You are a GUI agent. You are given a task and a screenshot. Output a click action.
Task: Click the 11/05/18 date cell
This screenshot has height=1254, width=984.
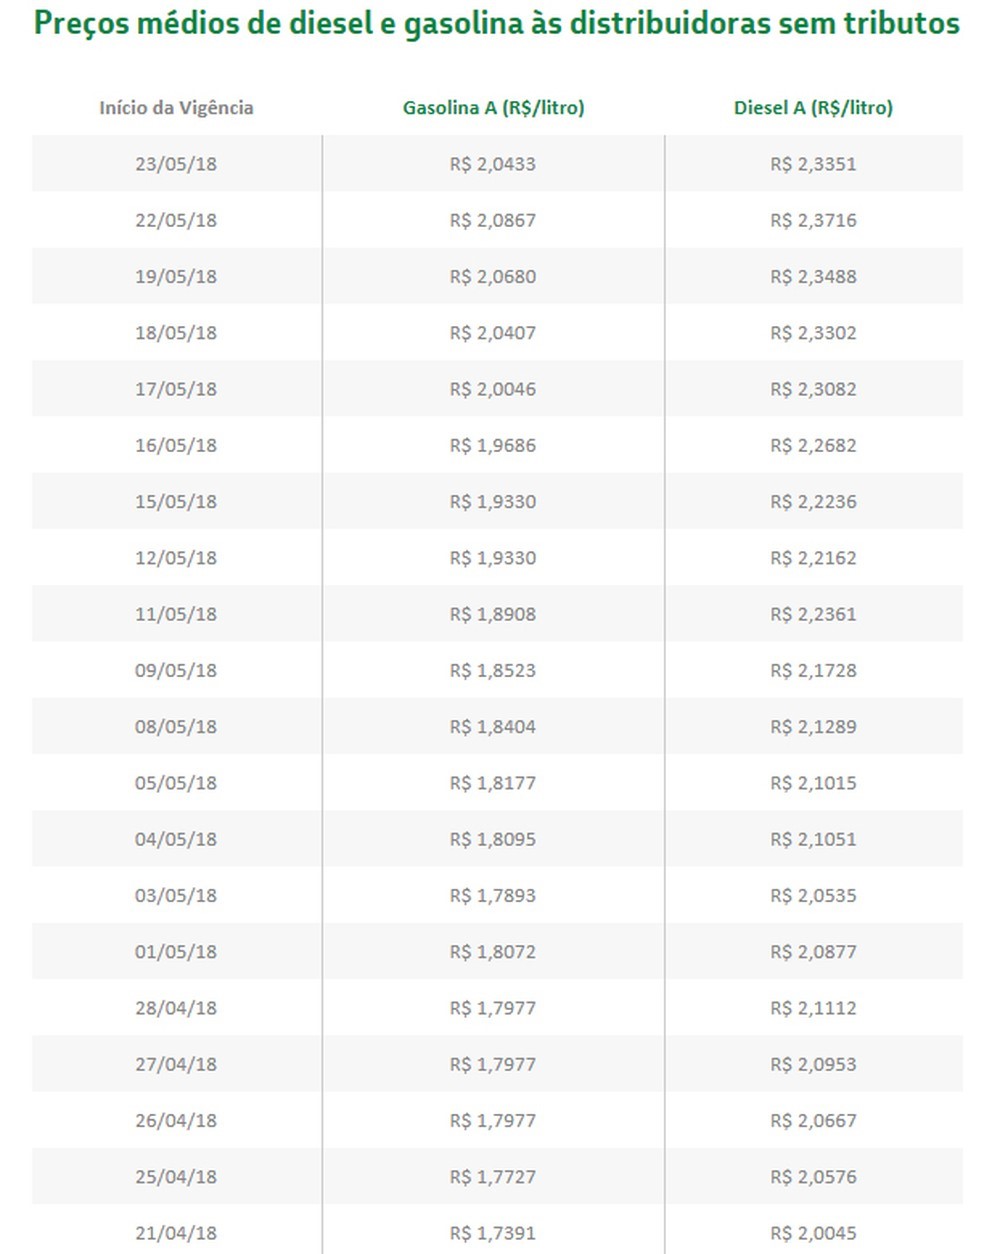click(176, 614)
